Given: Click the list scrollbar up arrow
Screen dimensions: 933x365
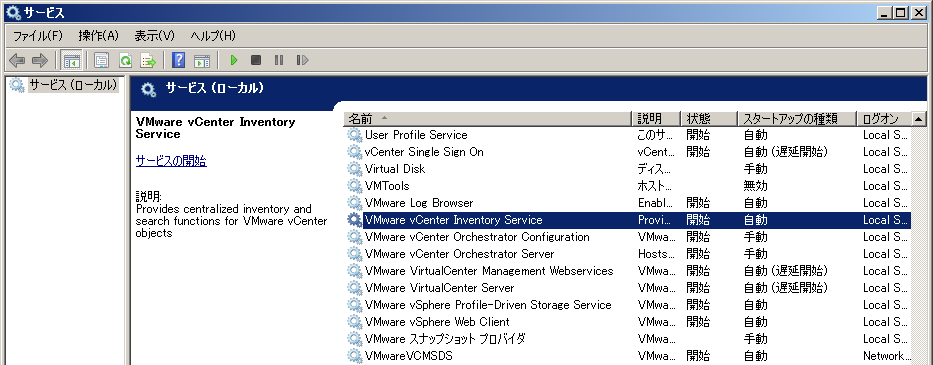Looking at the screenshot, I should click(919, 119).
